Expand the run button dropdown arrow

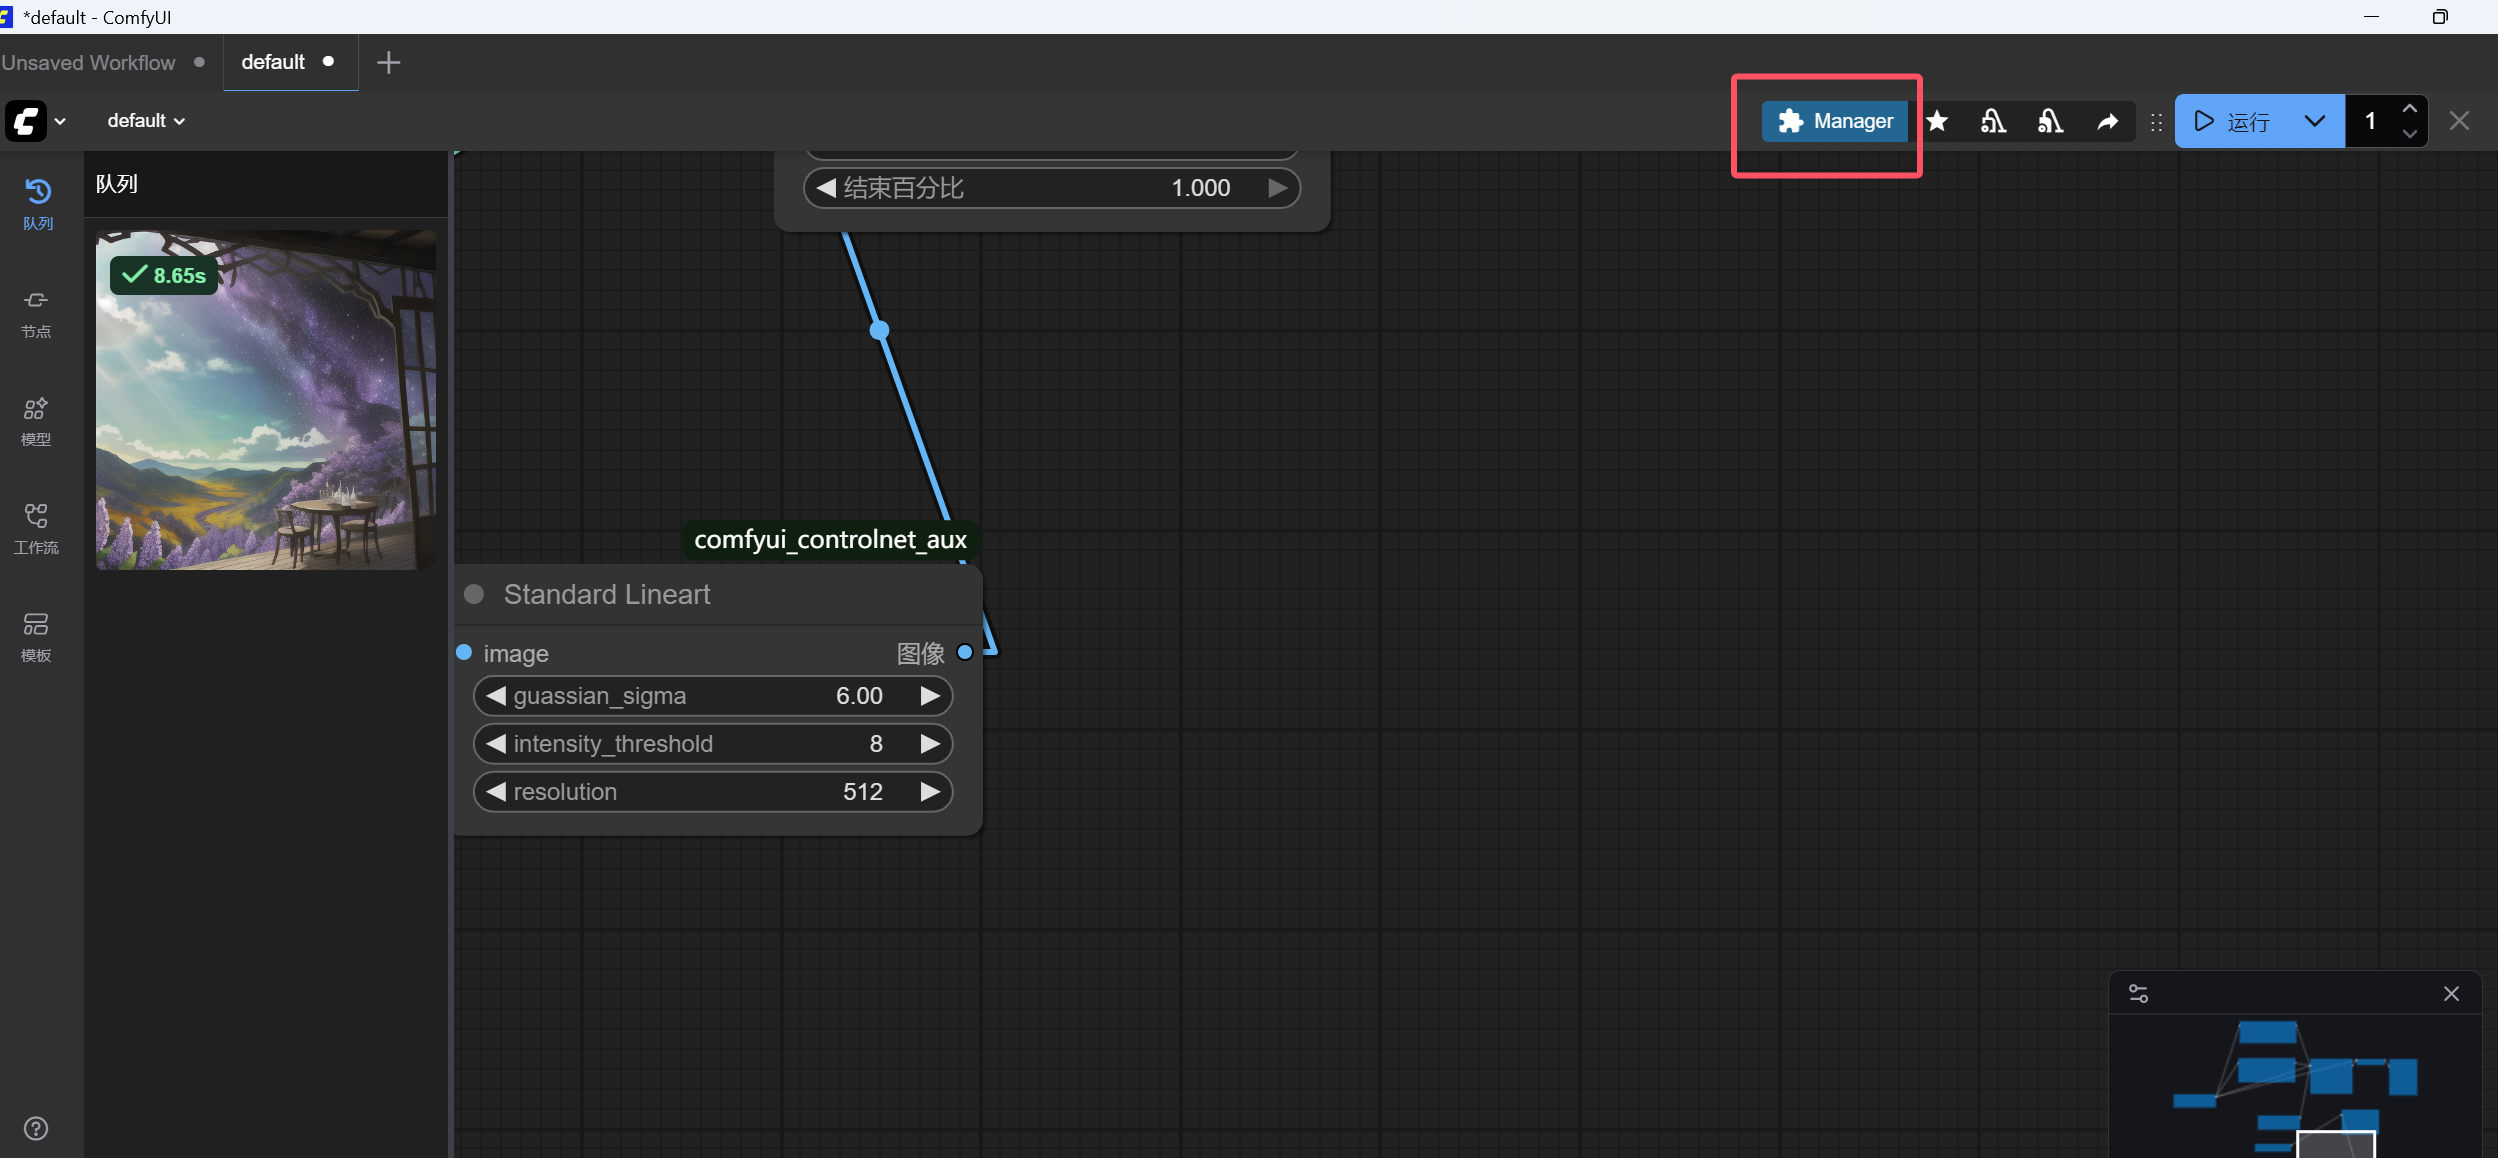2314,121
